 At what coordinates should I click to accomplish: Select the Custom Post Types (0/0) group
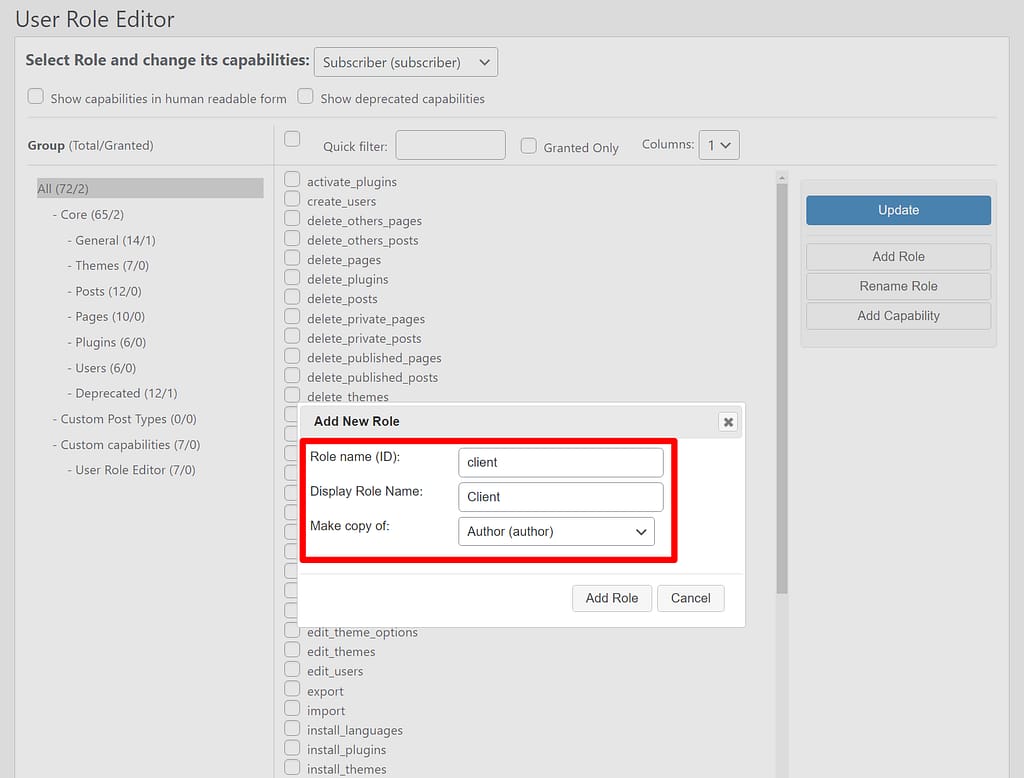128,419
